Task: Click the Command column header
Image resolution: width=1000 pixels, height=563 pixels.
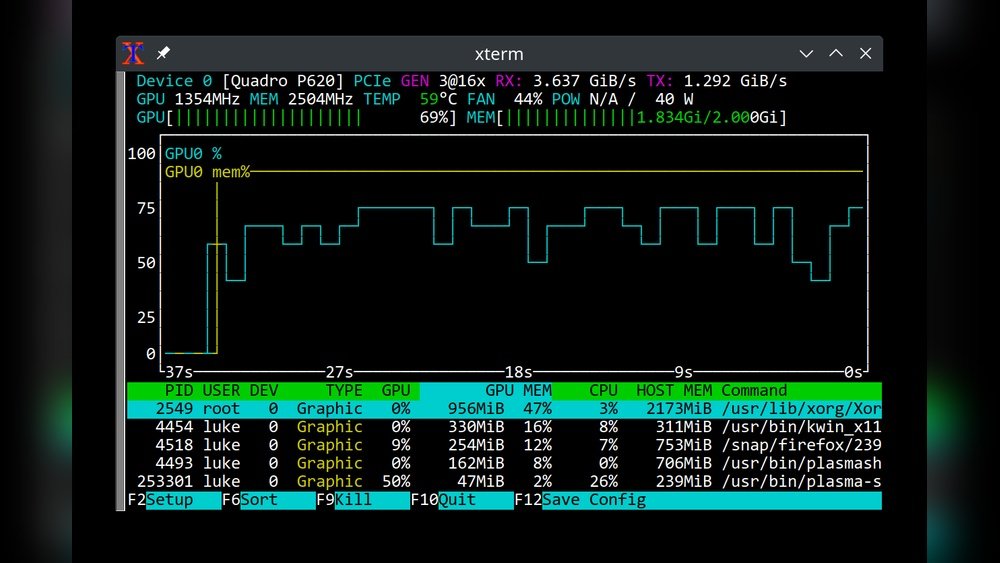Action: tap(754, 391)
